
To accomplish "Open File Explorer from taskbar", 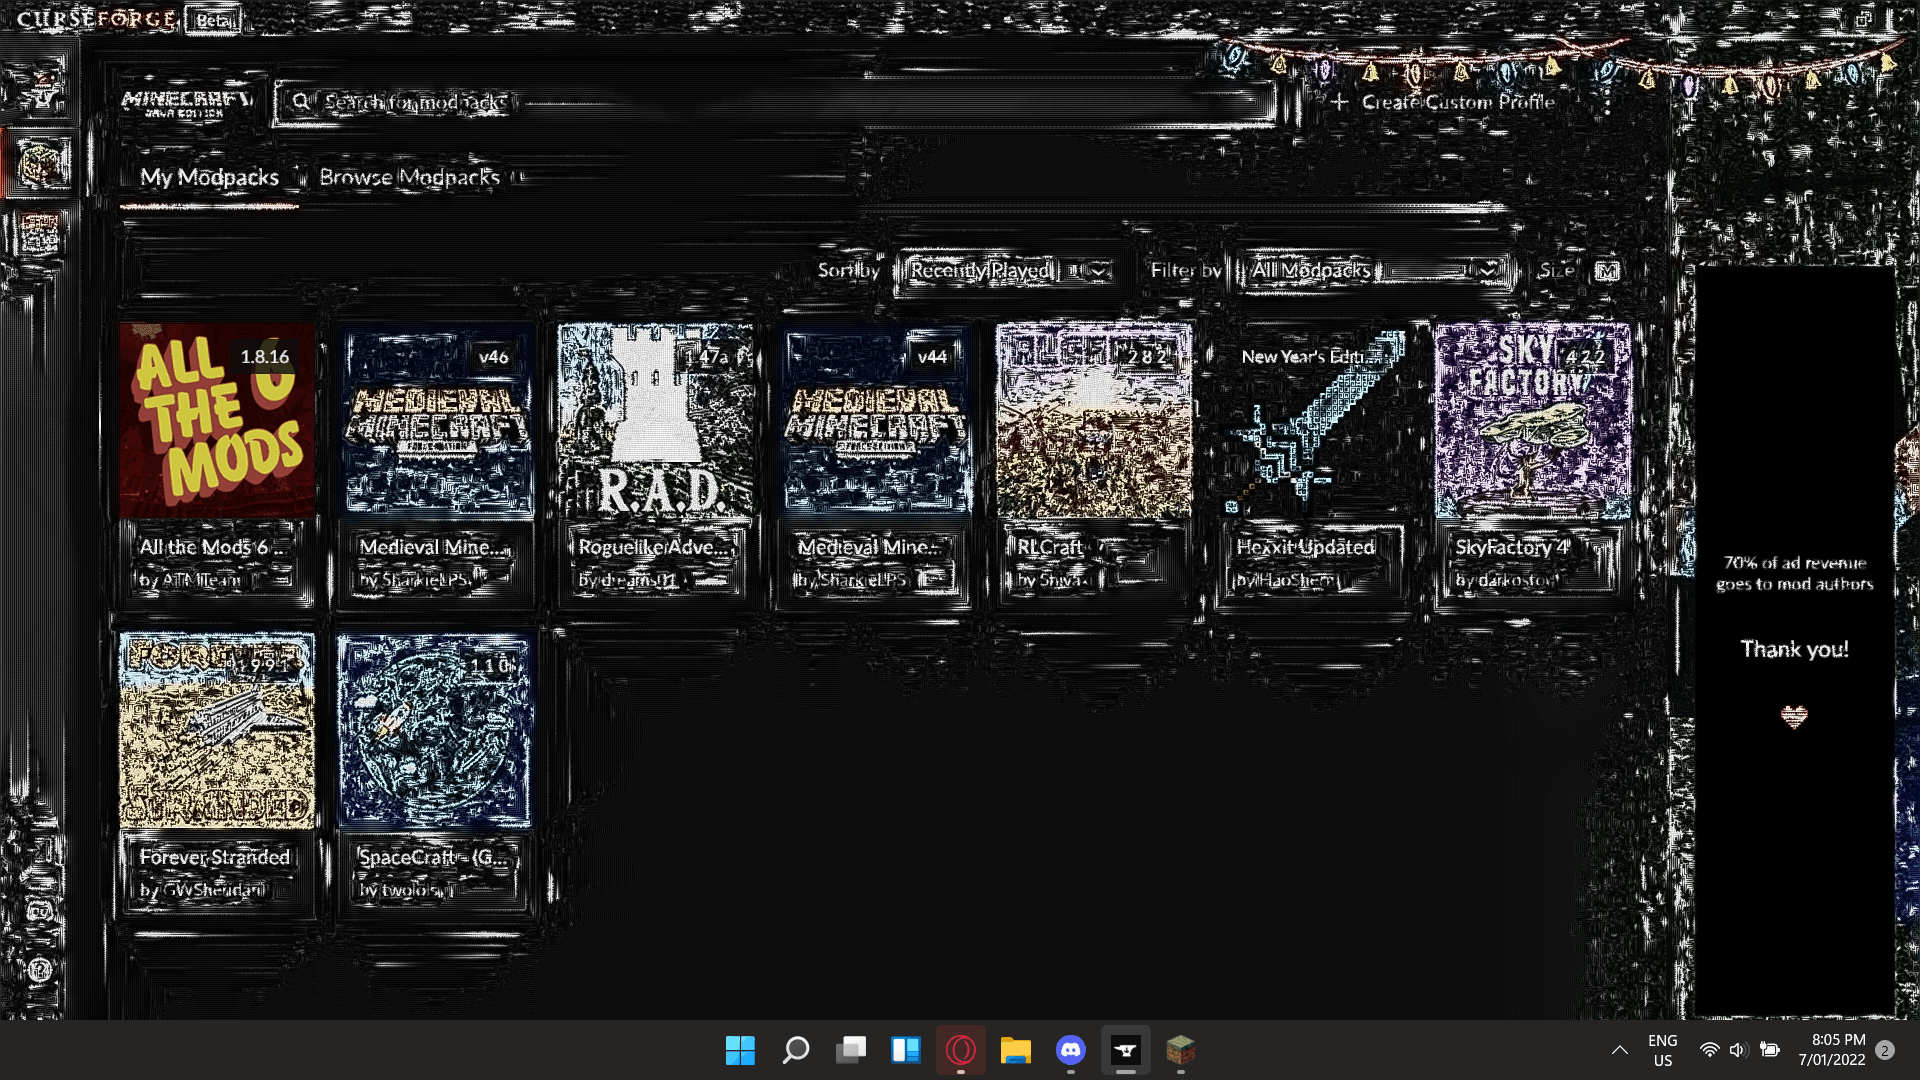I will (1015, 1050).
